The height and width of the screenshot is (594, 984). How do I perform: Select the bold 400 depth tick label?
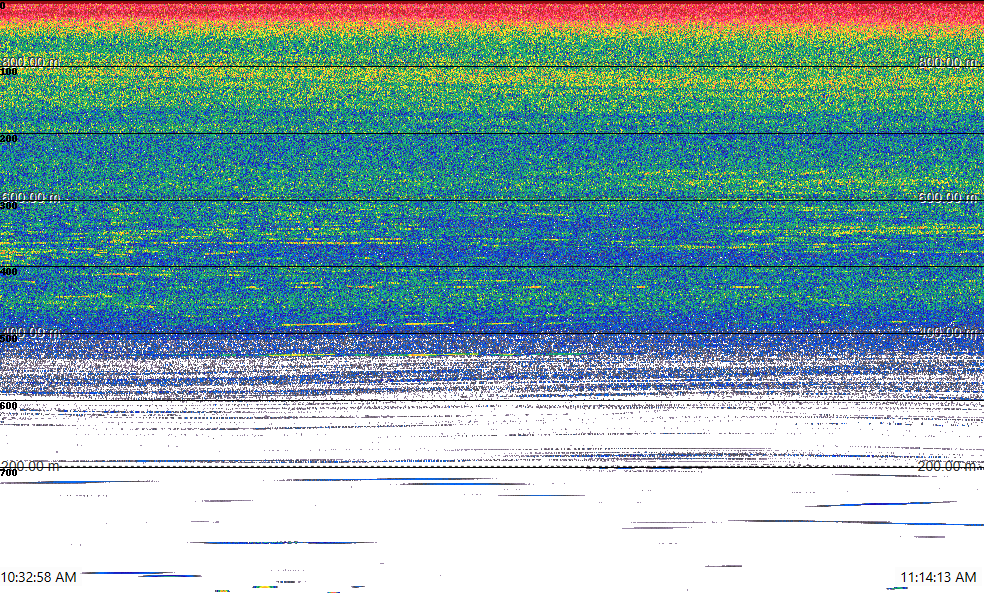[9, 272]
